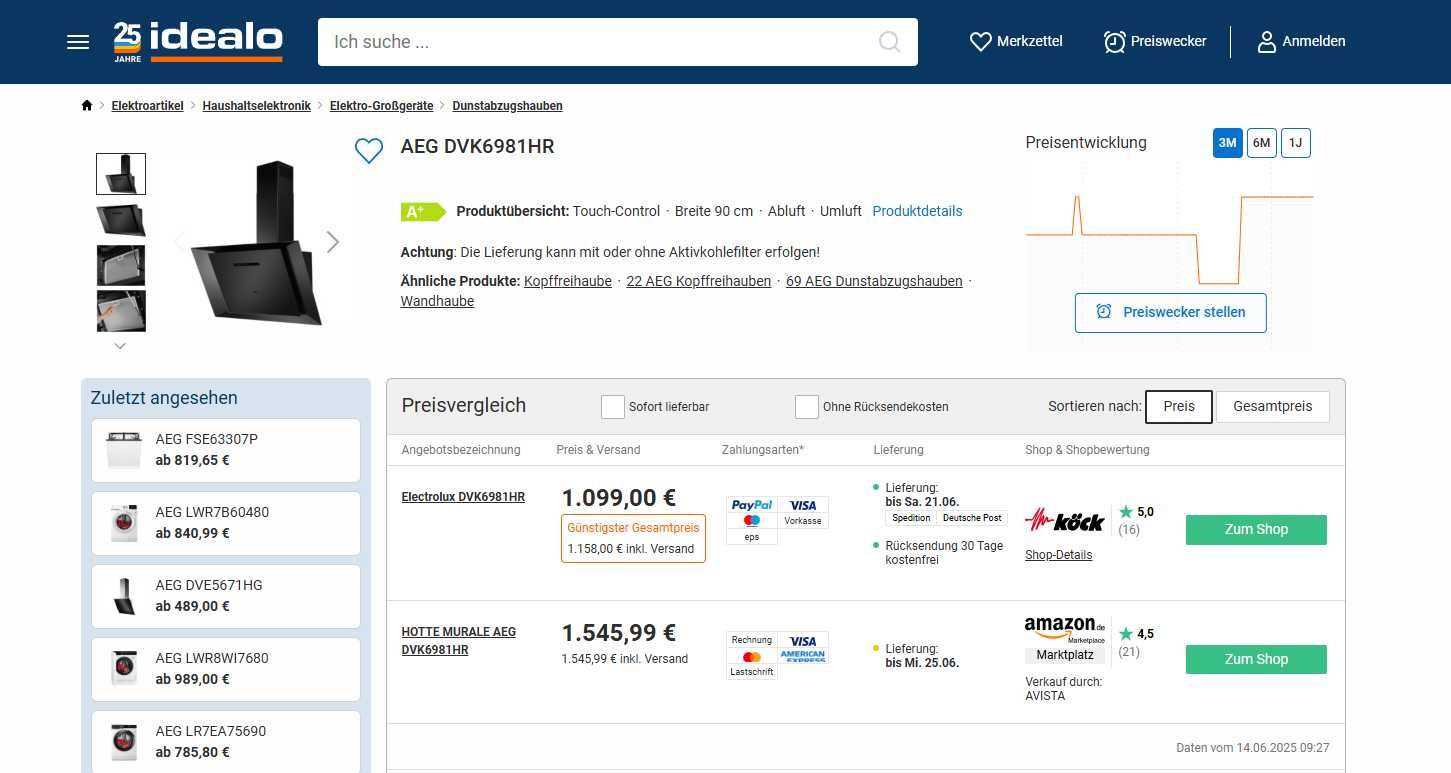Screen dimensions: 1451x773
Task: Open the Haushaltselektronik breadcrumb
Action: 257,106
